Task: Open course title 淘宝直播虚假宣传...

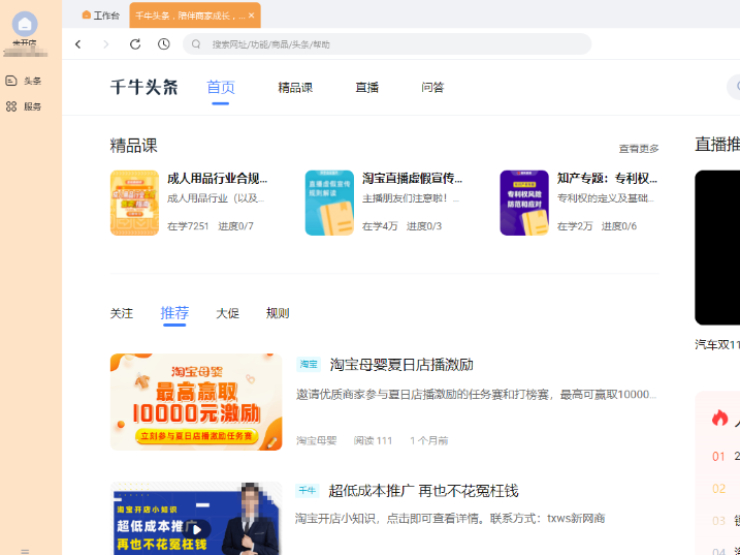Action: (x=412, y=178)
